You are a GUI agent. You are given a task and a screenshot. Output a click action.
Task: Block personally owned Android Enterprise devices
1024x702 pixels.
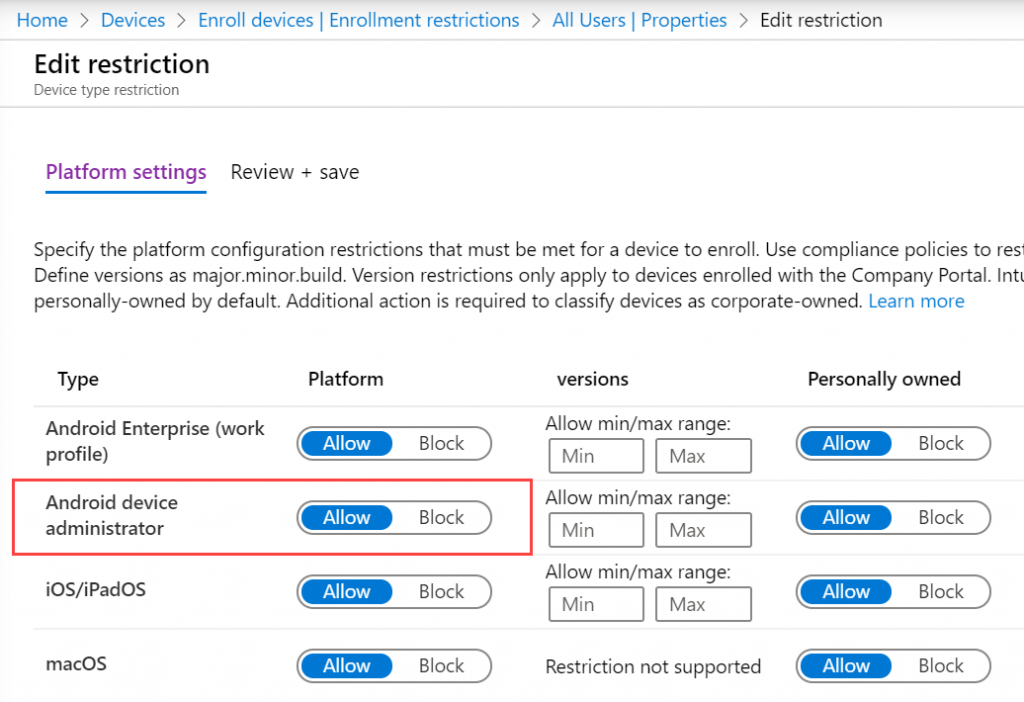(x=940, y=443)
